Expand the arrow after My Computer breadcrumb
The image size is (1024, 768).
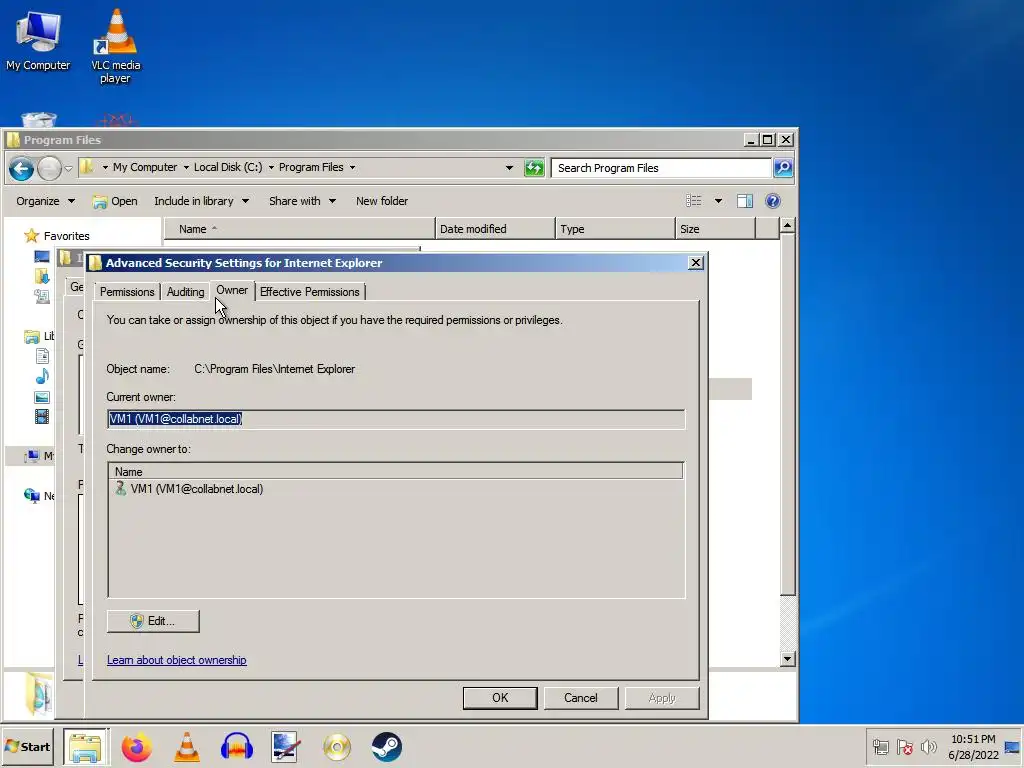[186, 167]
